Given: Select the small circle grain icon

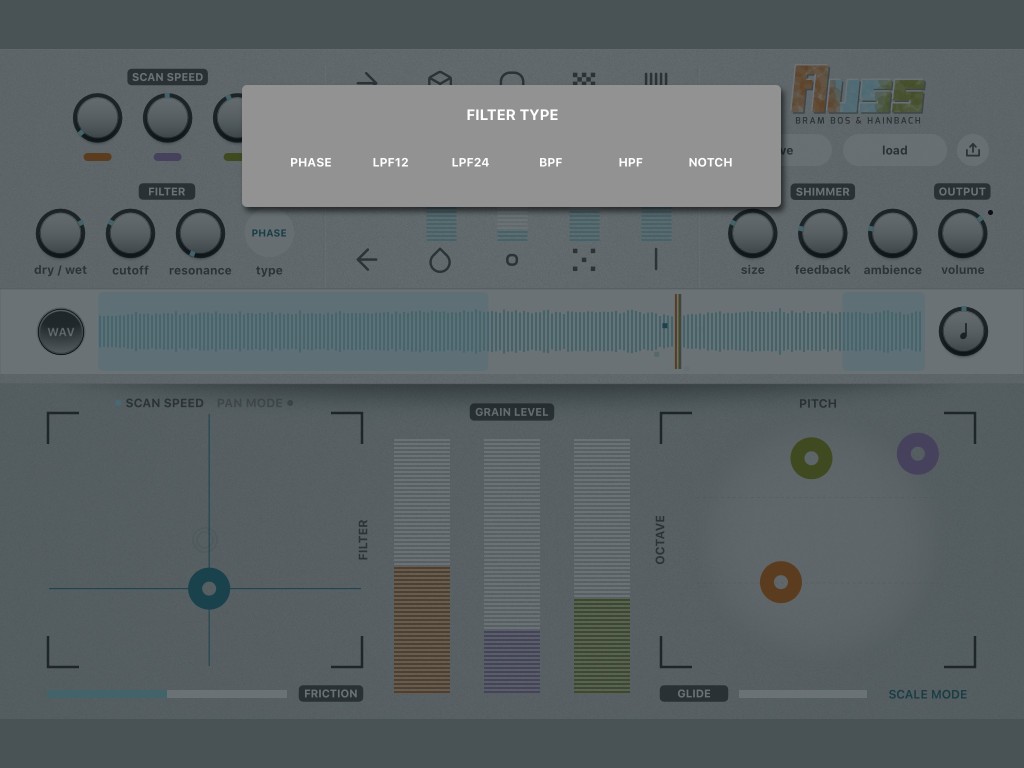Looking at the screenshot, I should (x=512, y=260).
